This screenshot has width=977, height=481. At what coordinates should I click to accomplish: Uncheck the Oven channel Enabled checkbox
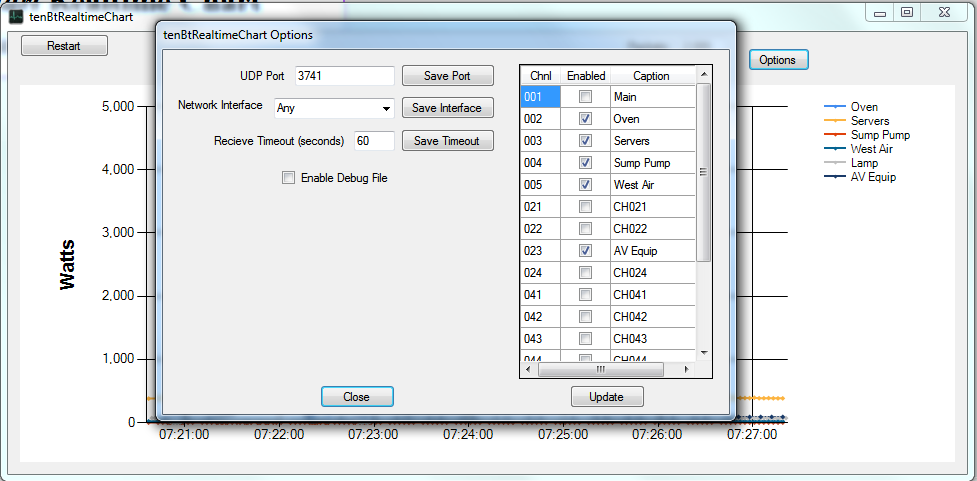tap(586, 119)
